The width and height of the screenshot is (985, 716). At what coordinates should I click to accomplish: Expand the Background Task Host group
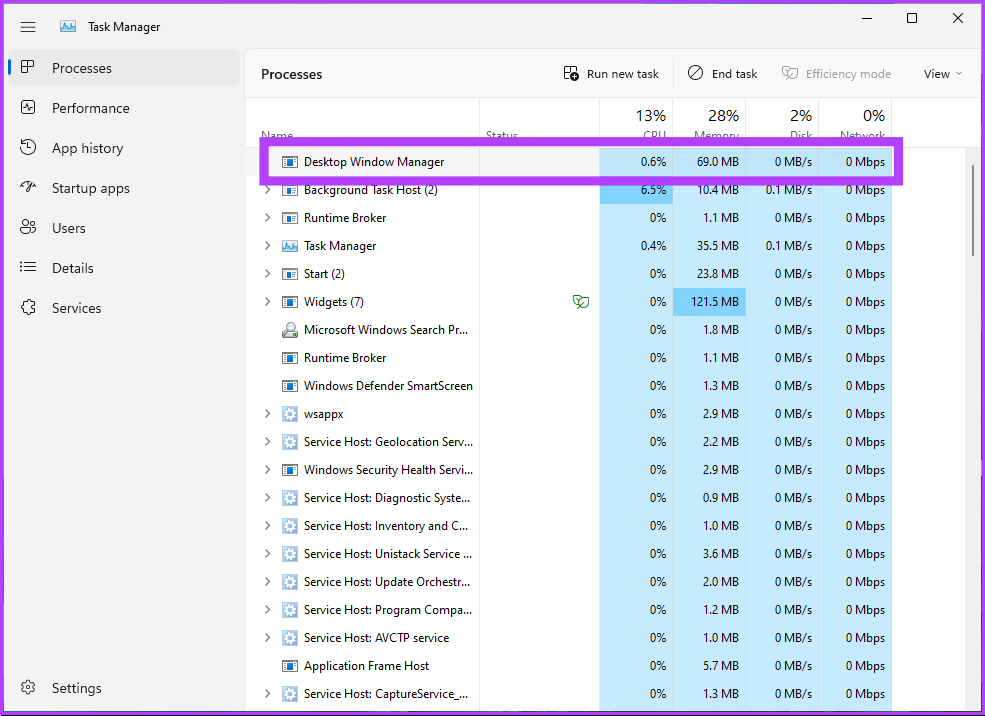[267, 189]
